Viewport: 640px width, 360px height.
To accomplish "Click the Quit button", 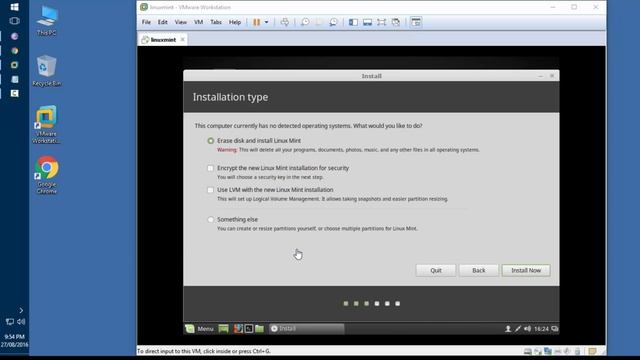I will (x=436, y=270).
